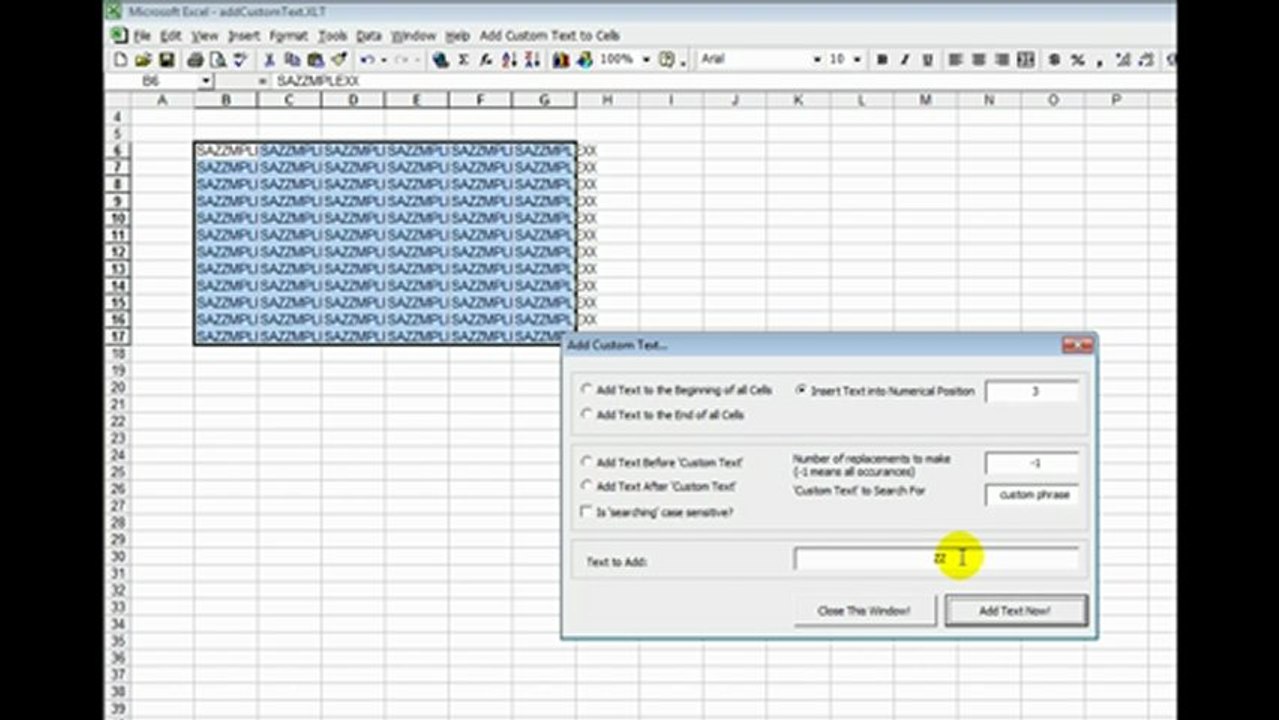Open the font size 10 dropdown
Viewport: 1279px width, 720px height.
click(x=858, y=60)
